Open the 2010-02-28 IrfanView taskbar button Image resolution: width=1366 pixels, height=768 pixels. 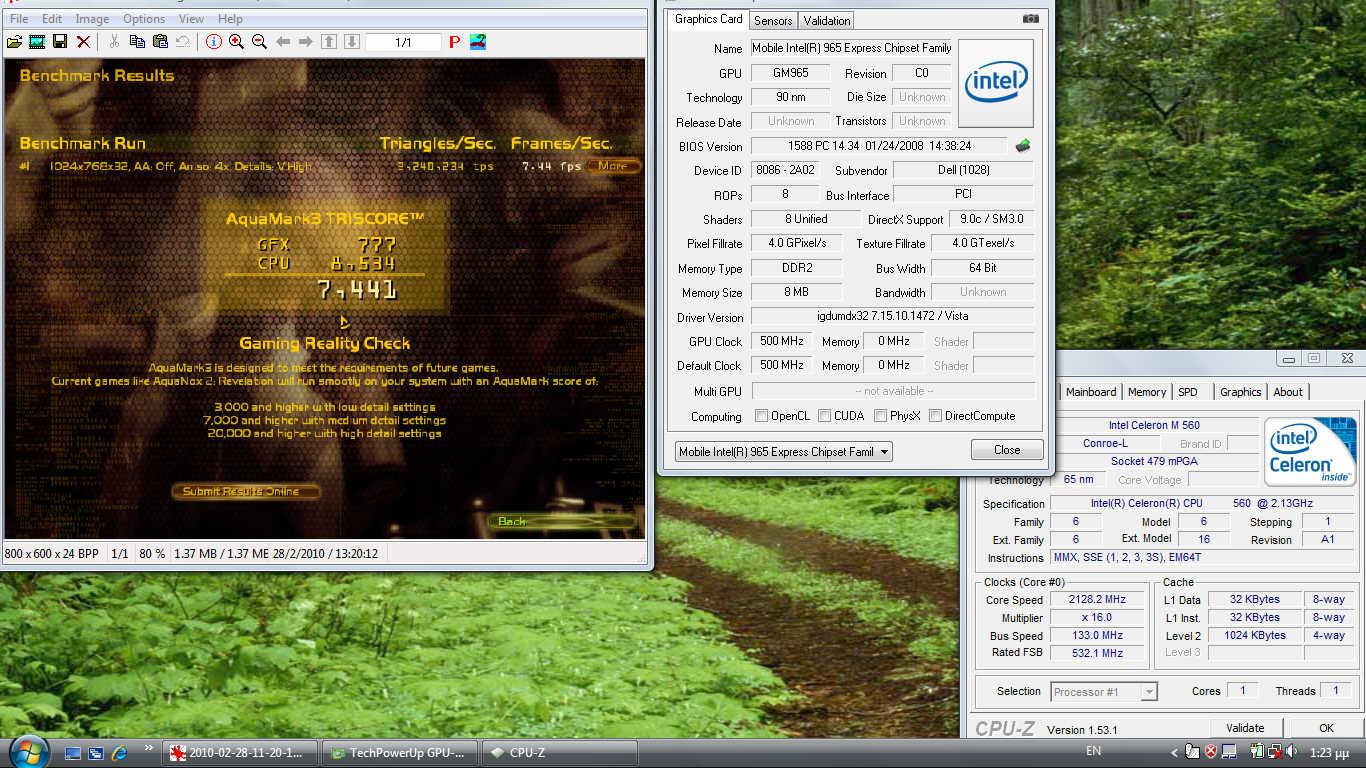coord(240,753)
